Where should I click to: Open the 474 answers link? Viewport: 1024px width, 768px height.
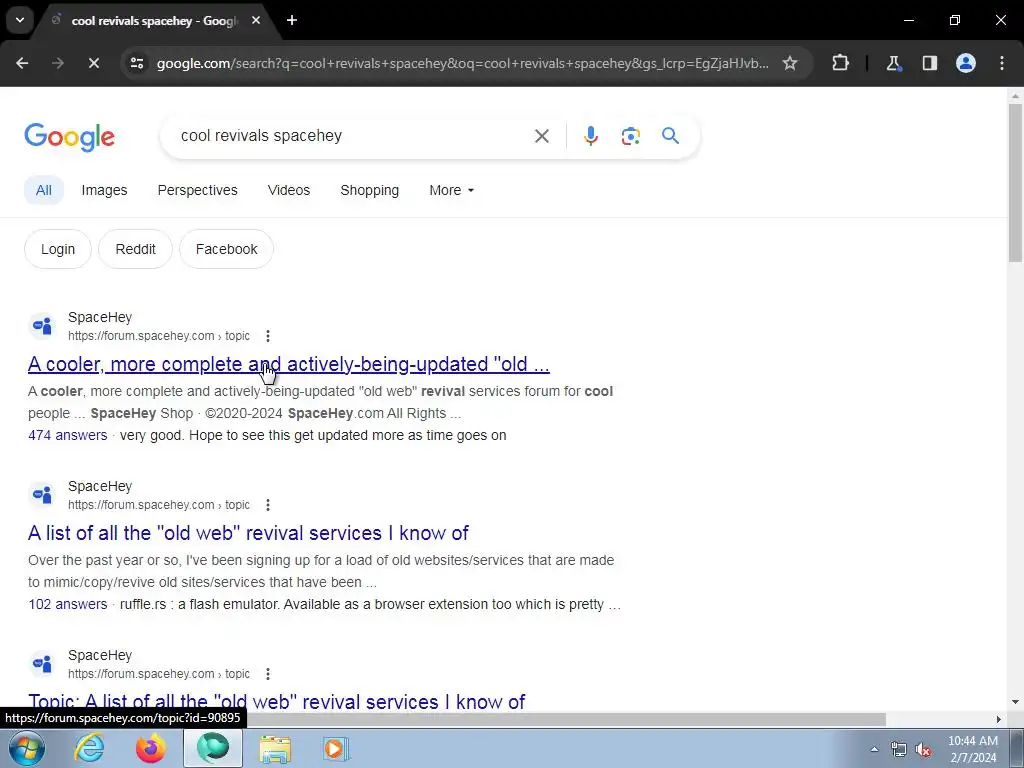tap(67, 435)
